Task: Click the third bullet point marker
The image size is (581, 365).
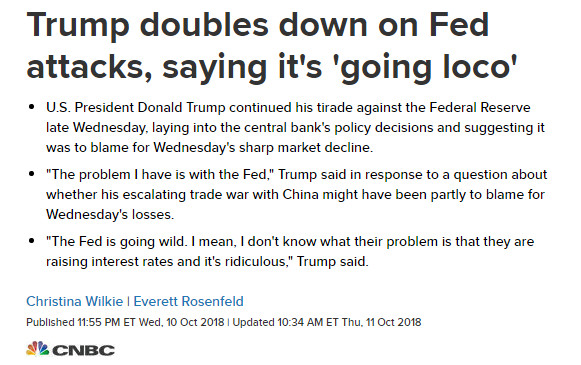Action: pos(31,241)
